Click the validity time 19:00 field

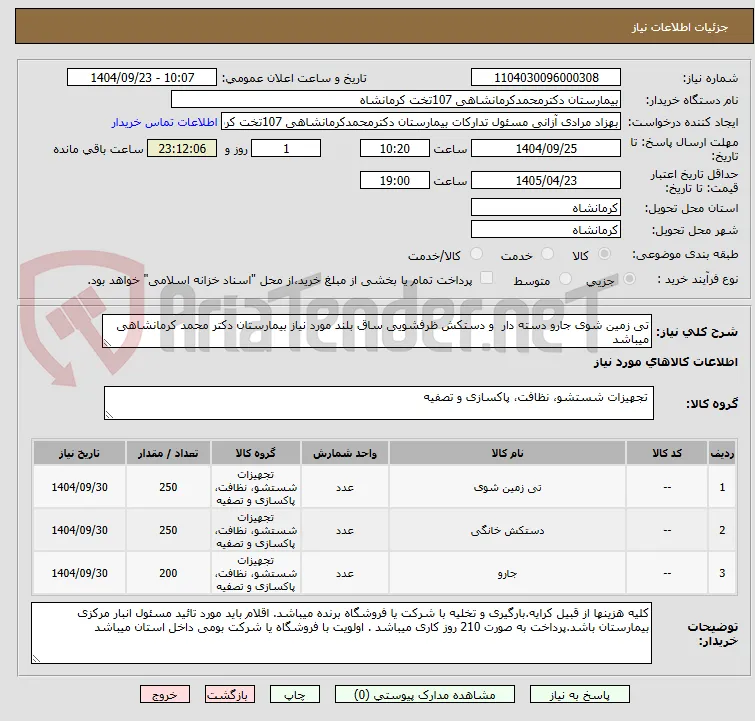(x=395, y=180)
